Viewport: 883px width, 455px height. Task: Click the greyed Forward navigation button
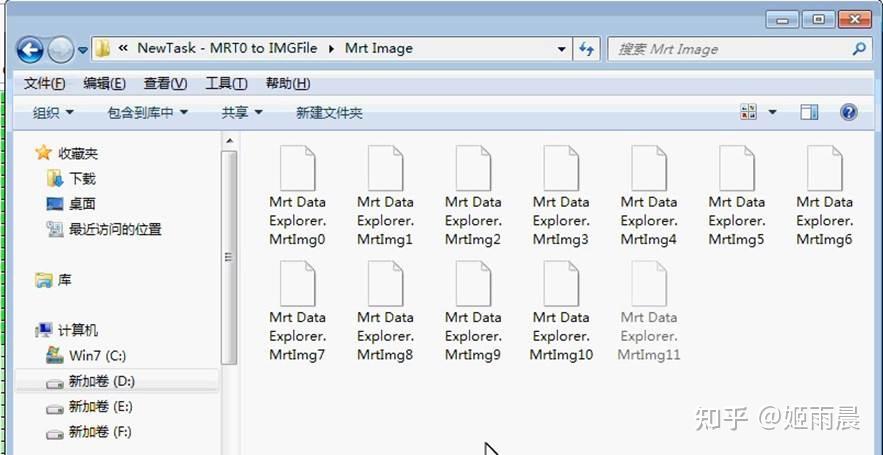coord(60,50)
